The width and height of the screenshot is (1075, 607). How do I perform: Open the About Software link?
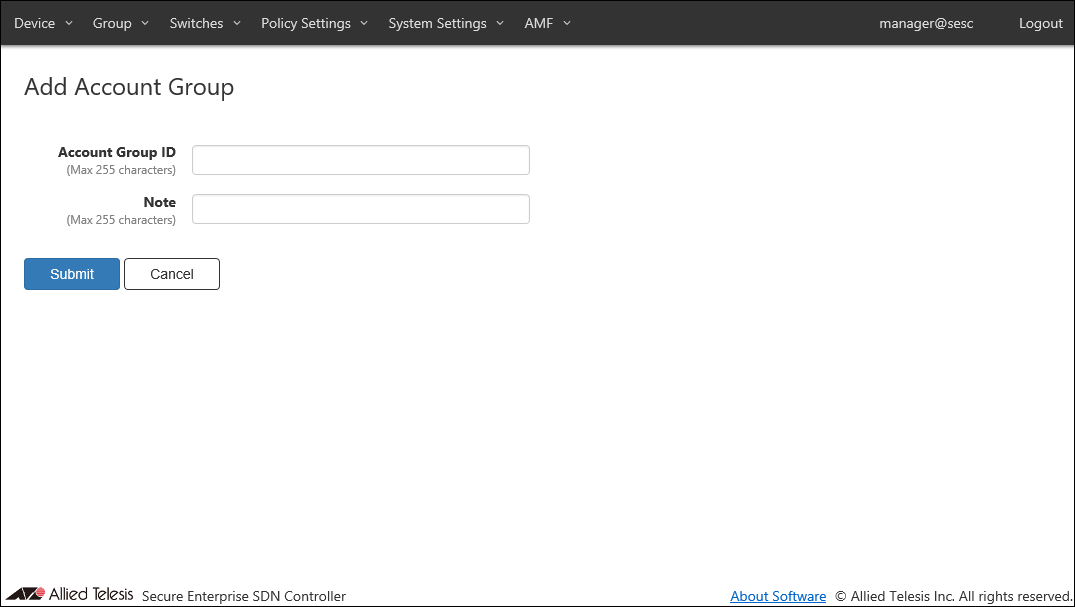778,596
